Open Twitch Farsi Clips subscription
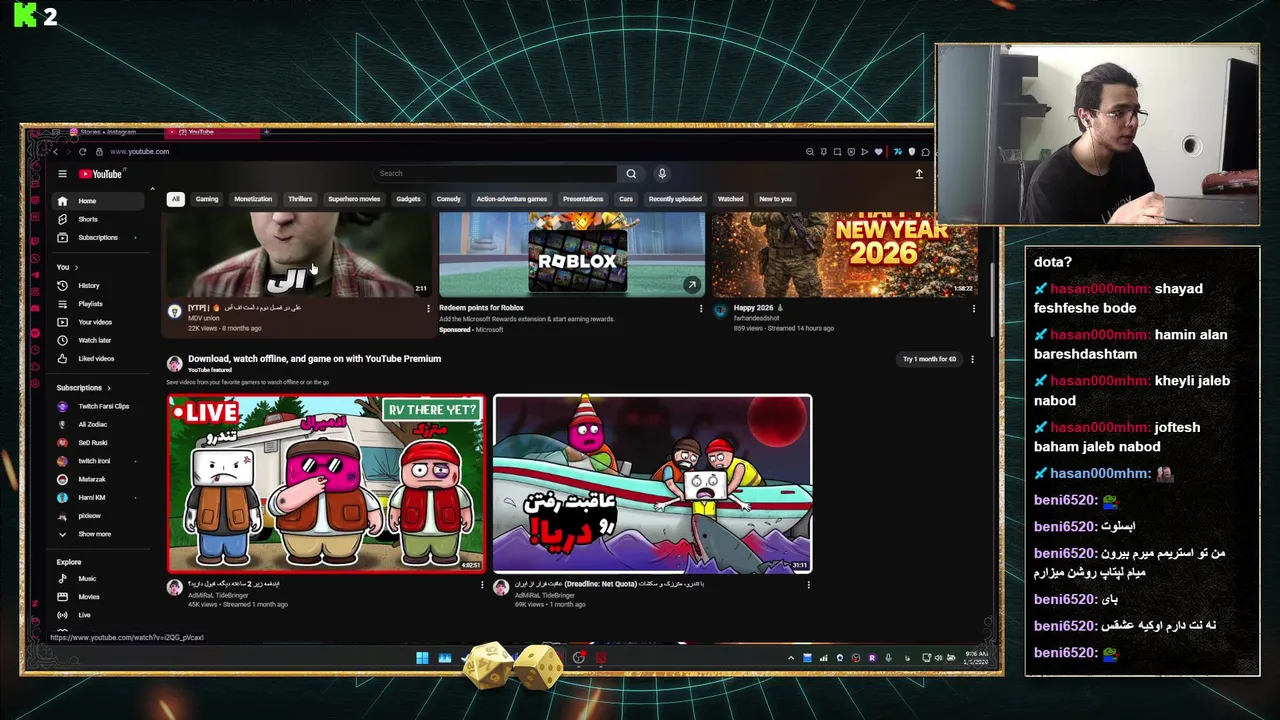Image resolution: width=1280 pixels, height=720 pixels. [x=98, y=406]
